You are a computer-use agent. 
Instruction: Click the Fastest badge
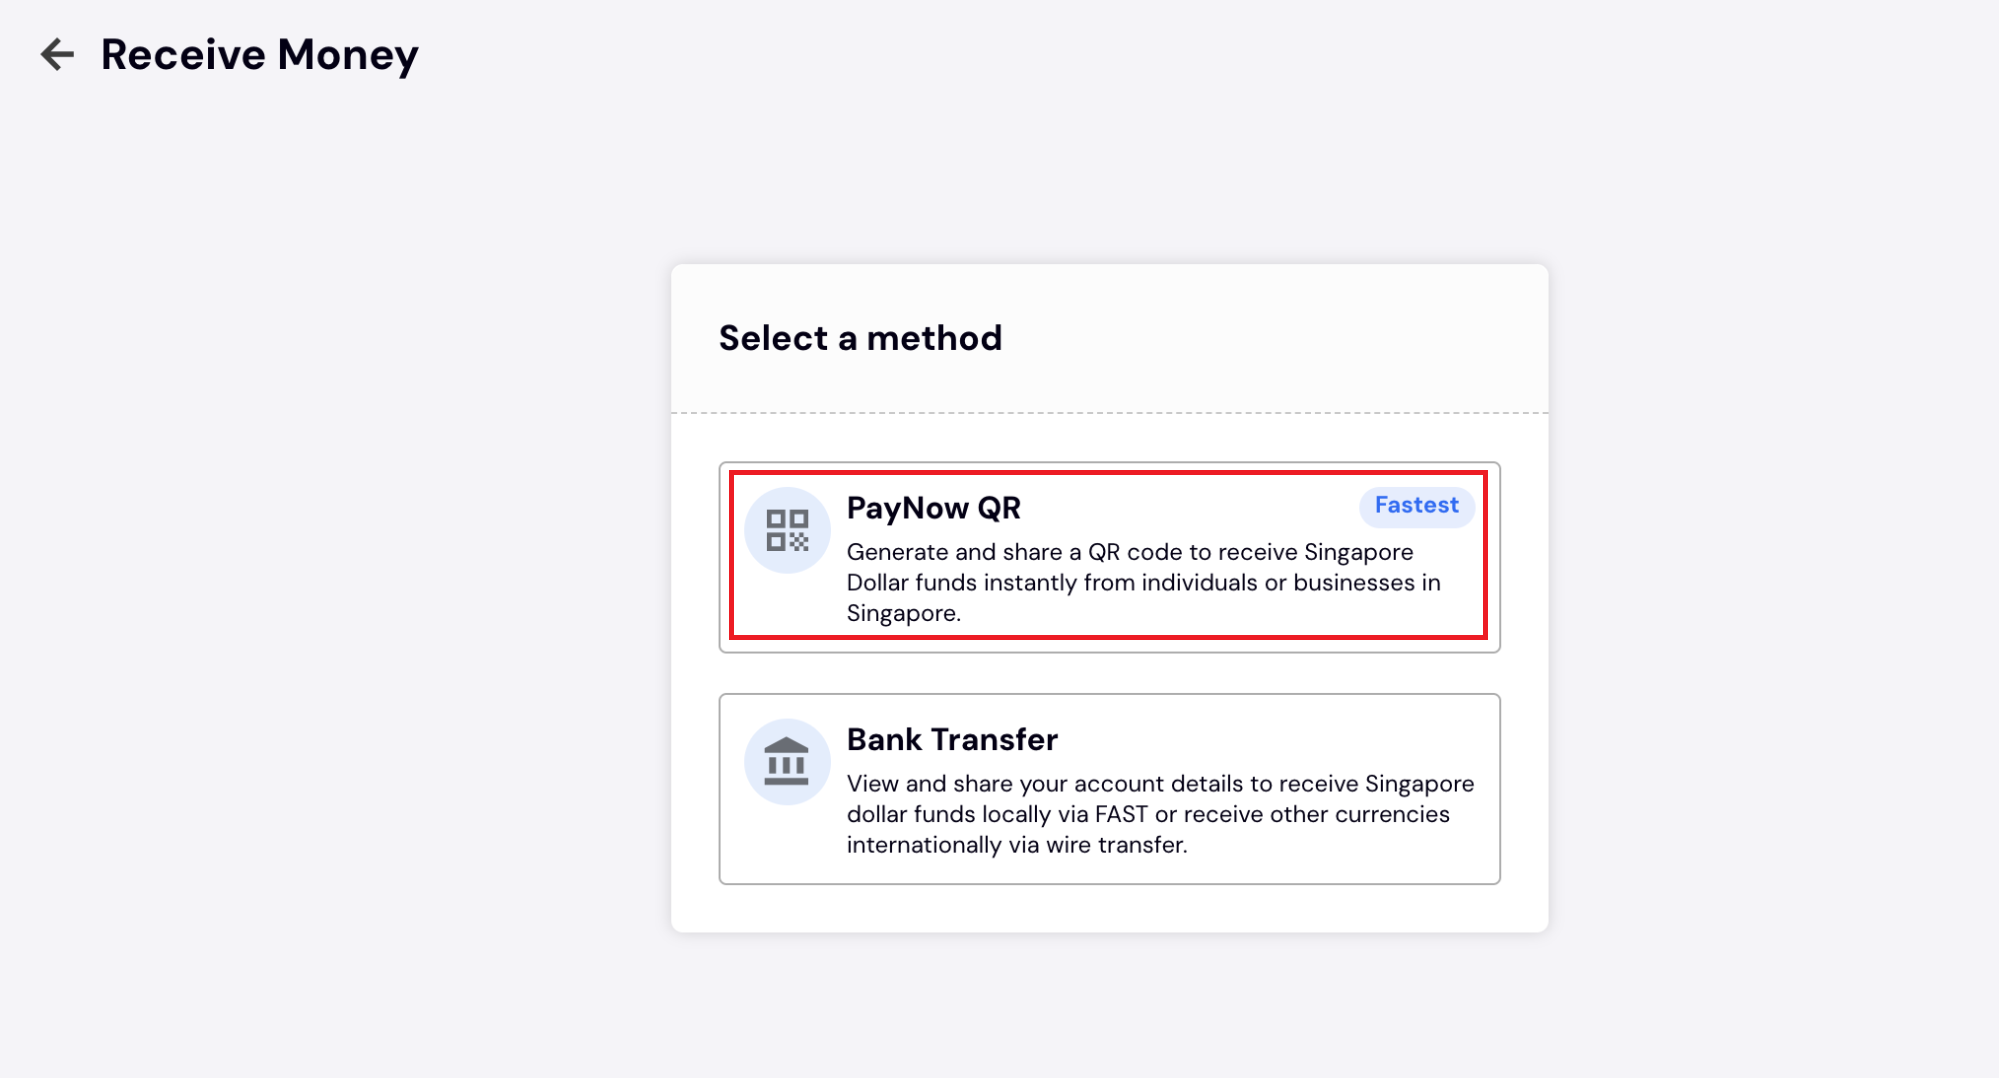coord(1416,505)
